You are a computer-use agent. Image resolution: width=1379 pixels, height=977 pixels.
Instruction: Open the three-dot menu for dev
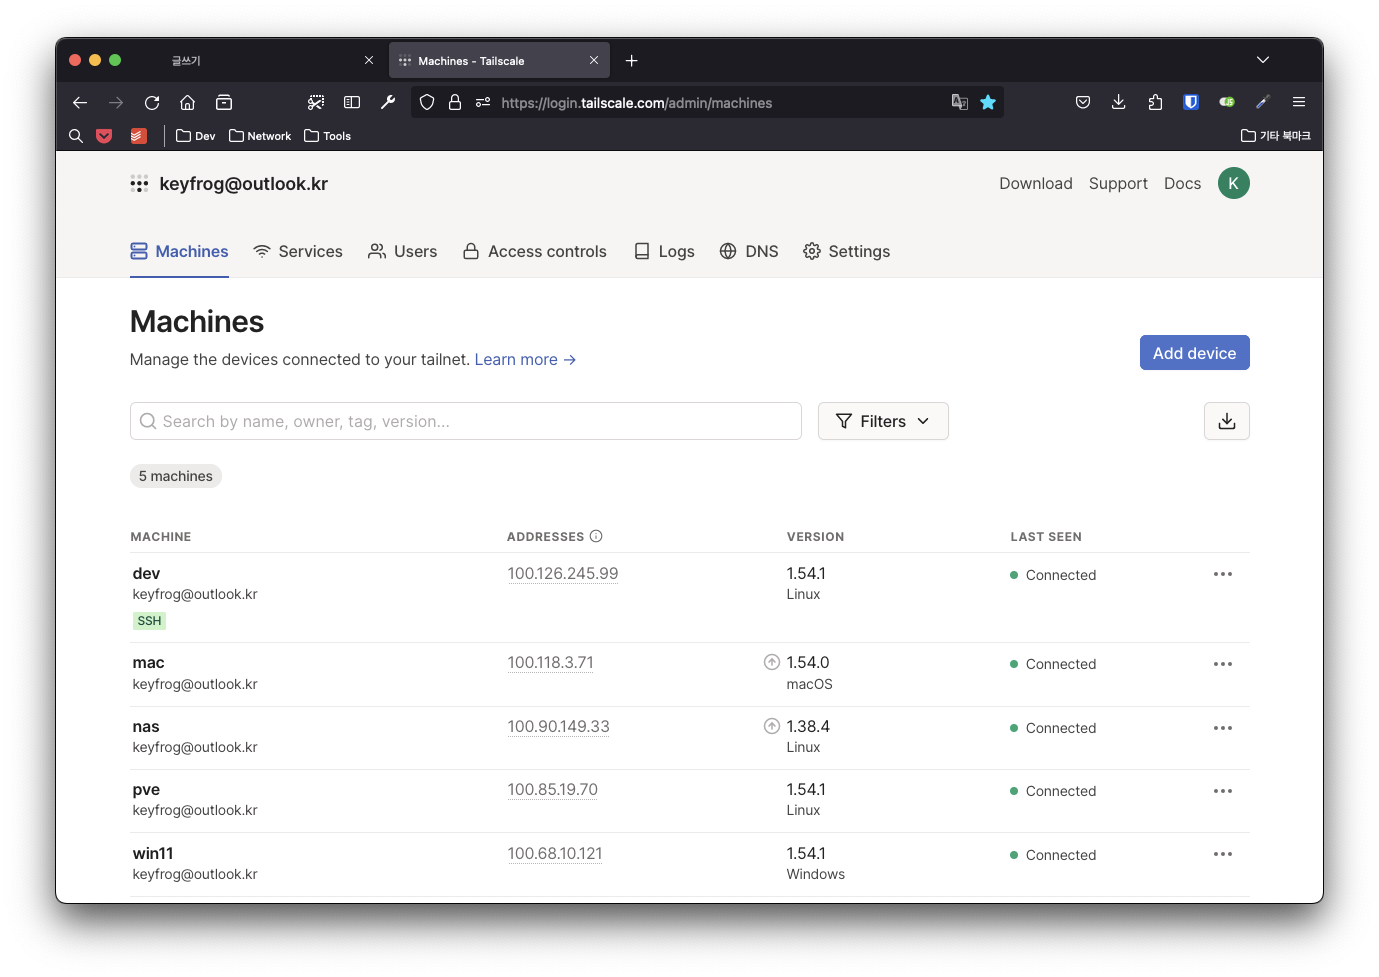[x=1223, y=574]
